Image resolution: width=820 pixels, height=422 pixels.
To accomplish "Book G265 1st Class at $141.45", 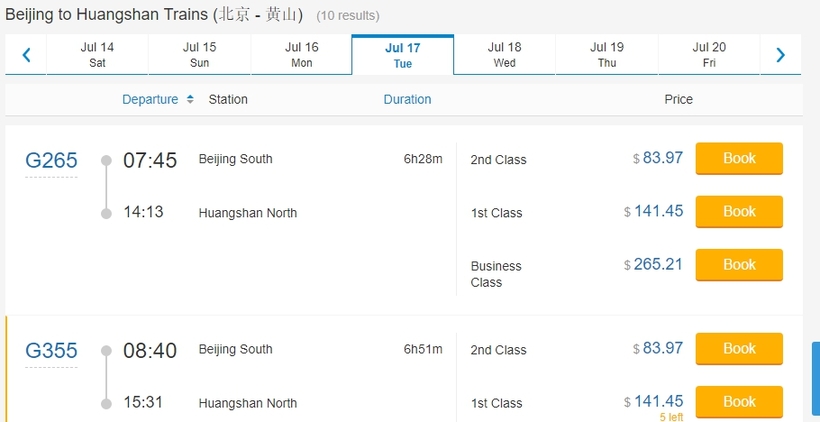I will point(739,212).
